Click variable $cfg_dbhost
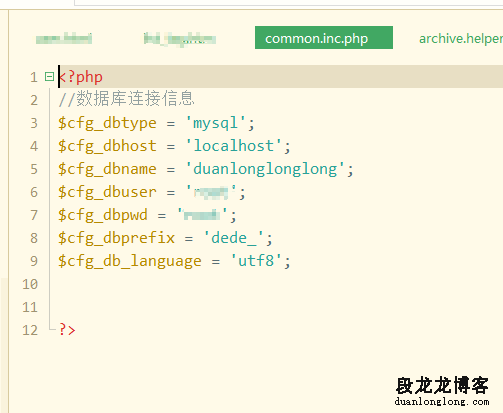This screenshot has width=503, height=413. (x=107, y=146)
